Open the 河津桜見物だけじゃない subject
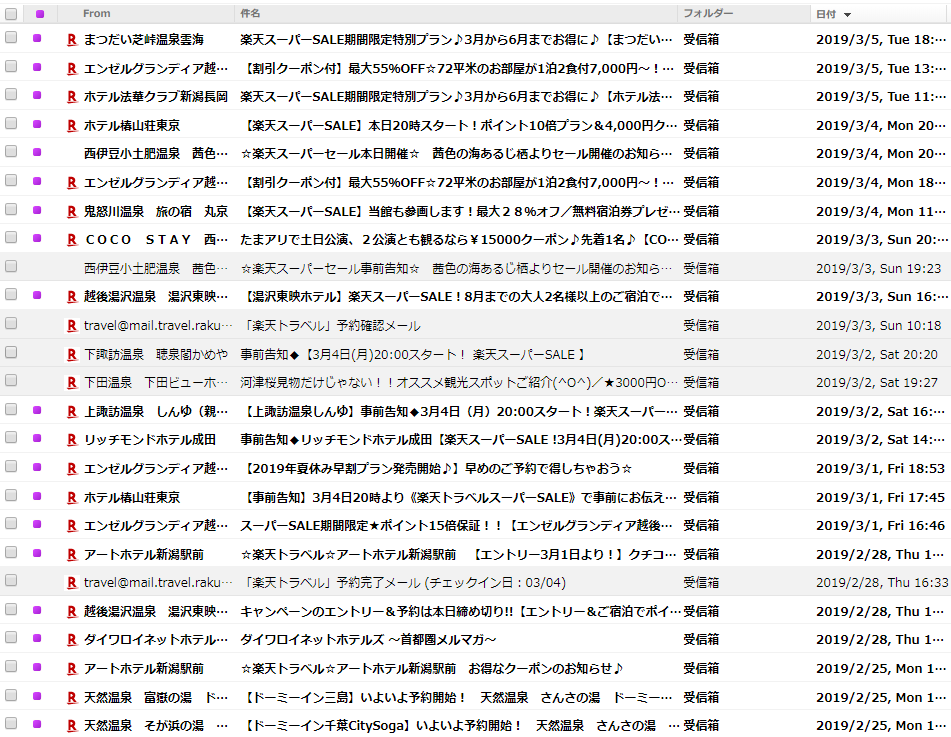Viewport: 951px width, 737px height. click(459, 383)
